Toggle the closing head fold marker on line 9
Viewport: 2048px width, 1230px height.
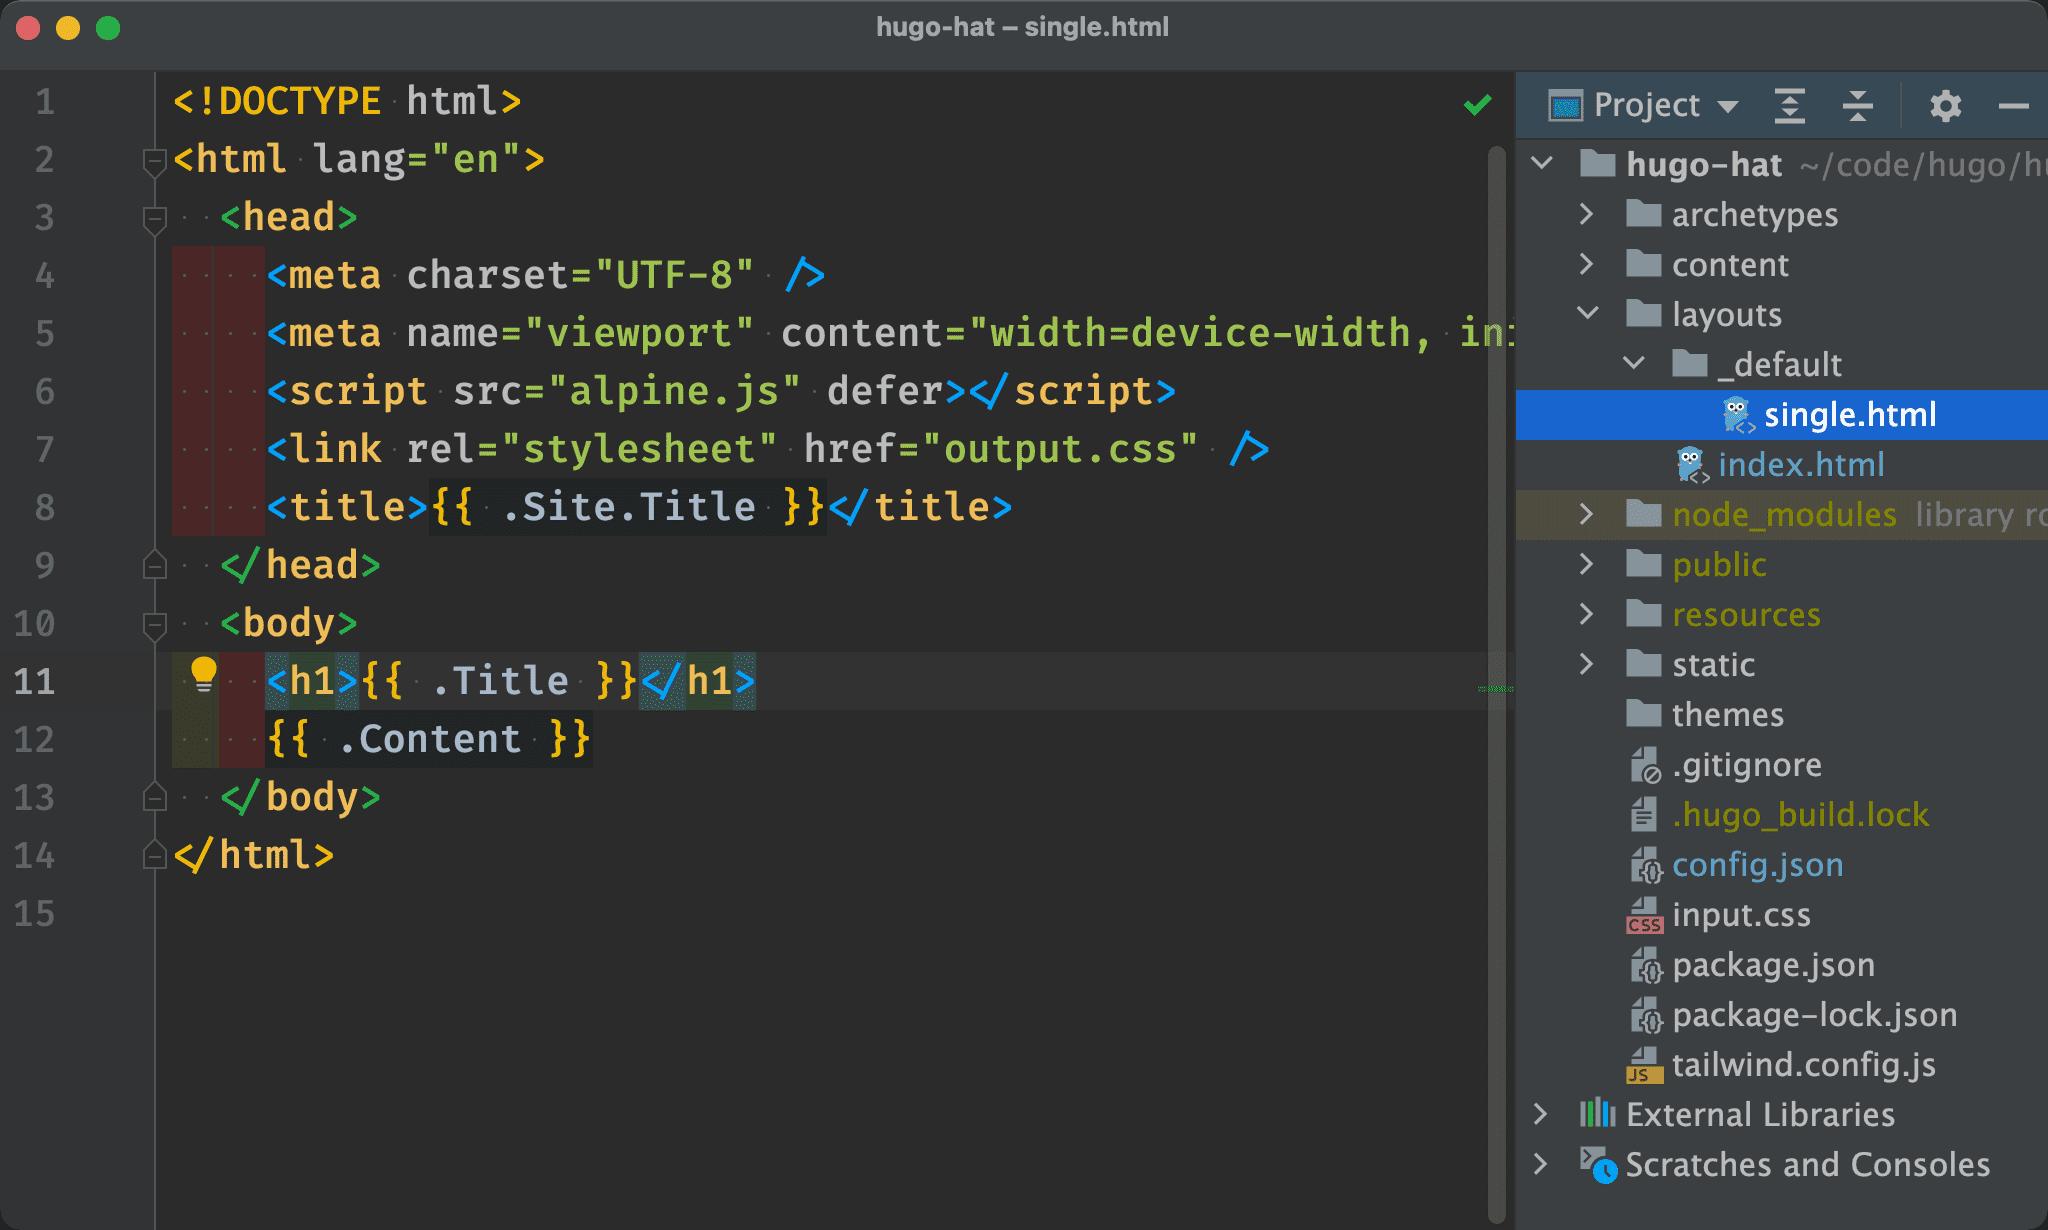[x=154, y=565]
